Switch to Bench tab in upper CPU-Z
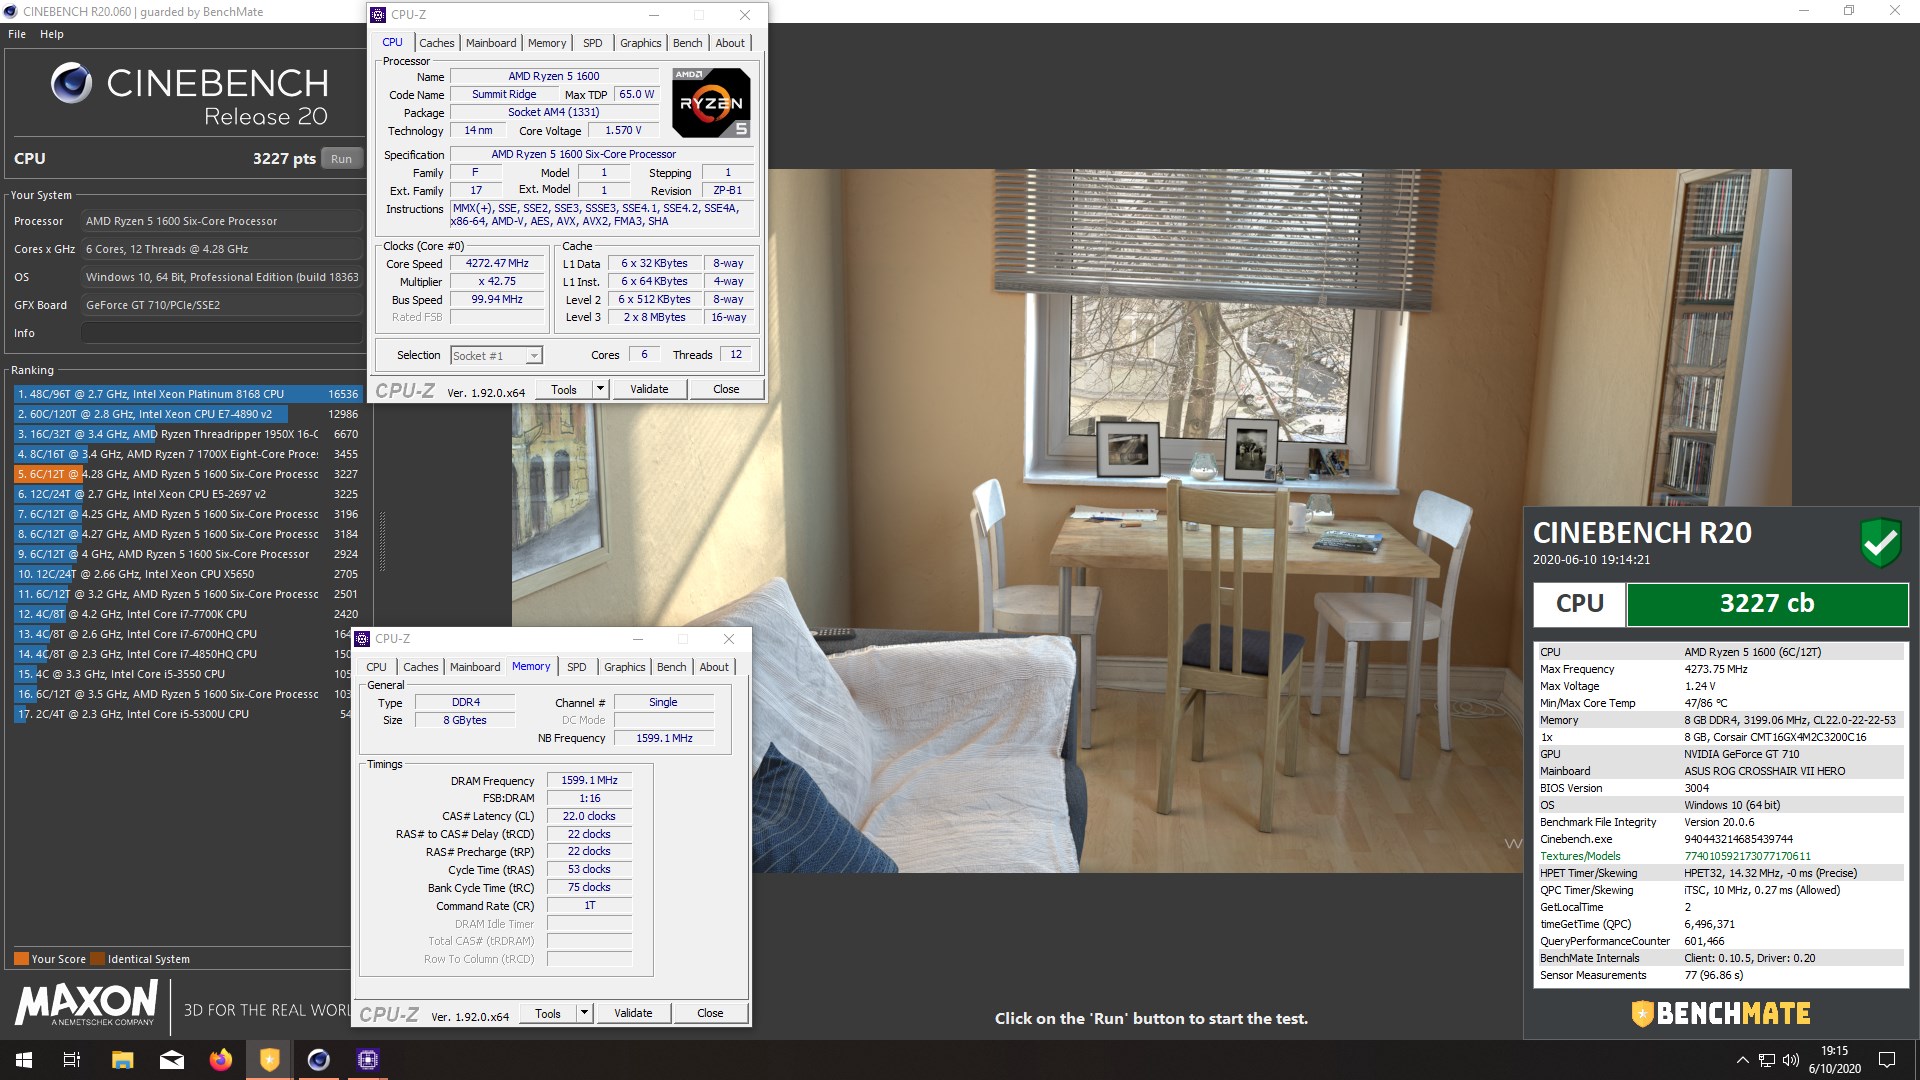Viewport: 1920px width, 1080px height. [687, 43]
